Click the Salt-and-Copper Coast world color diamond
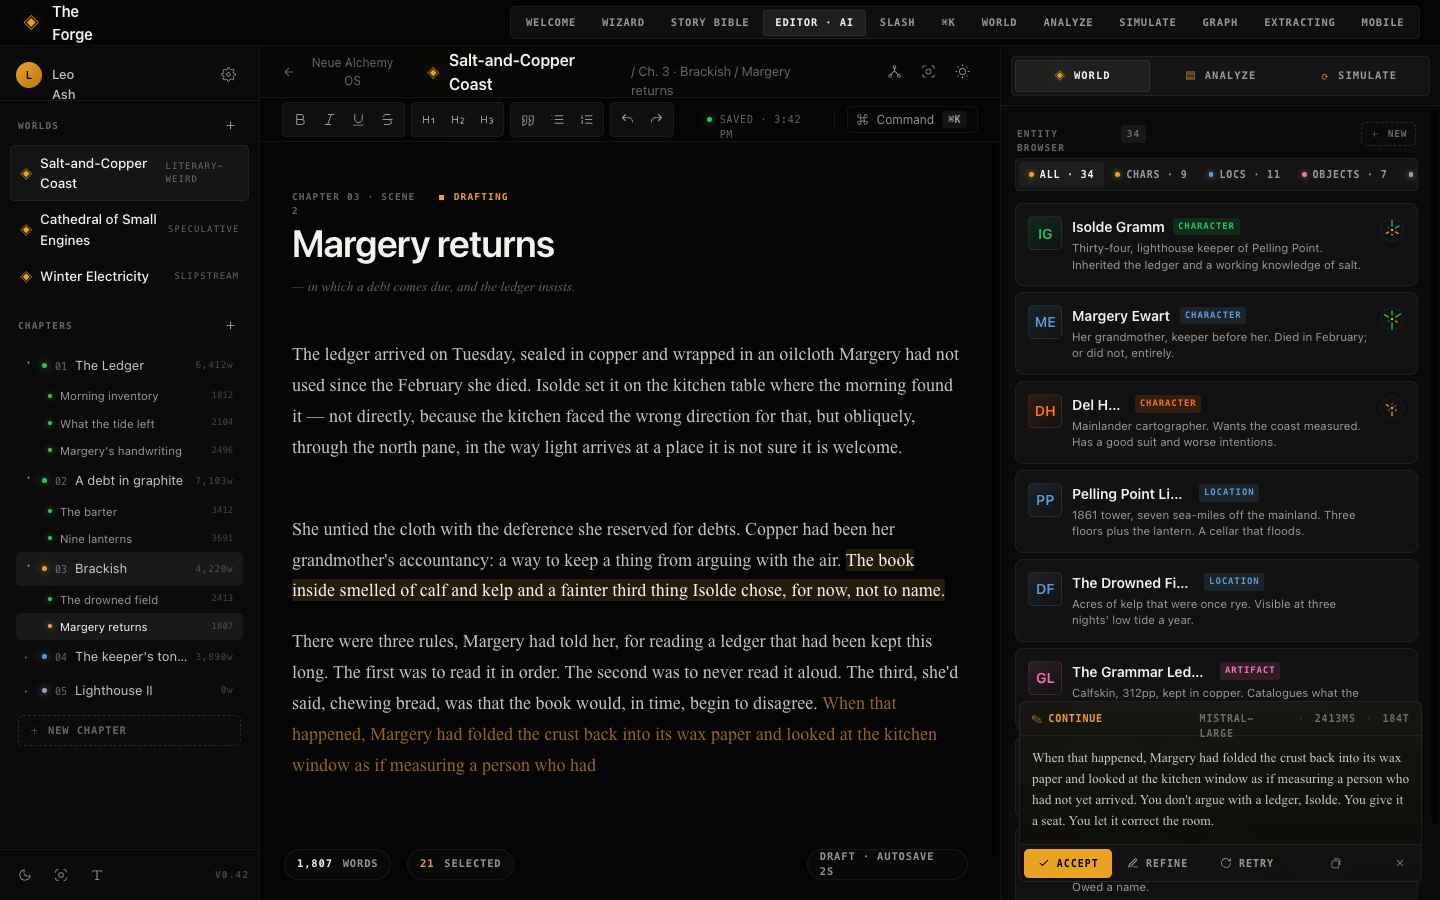This screenshot has height=900, width=1440. [27, 173]
